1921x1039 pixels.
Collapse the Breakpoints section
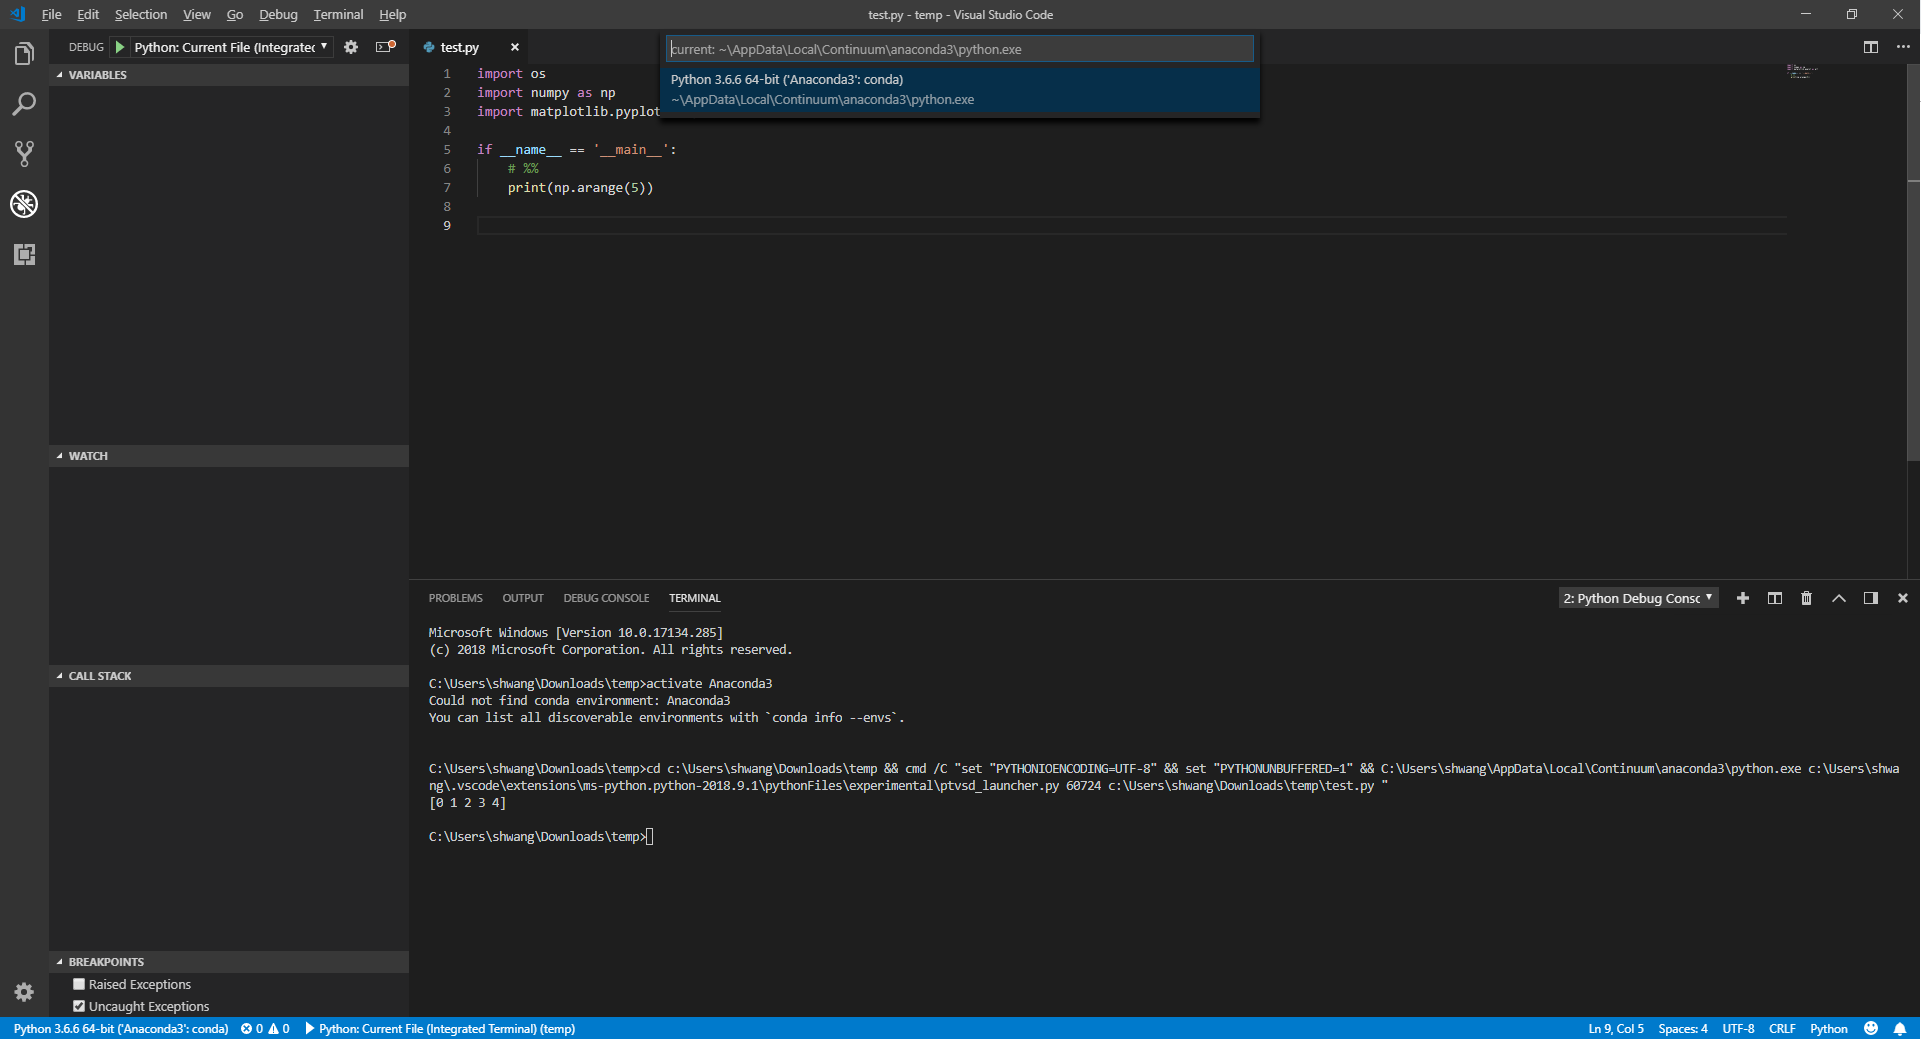click(229, 962)
